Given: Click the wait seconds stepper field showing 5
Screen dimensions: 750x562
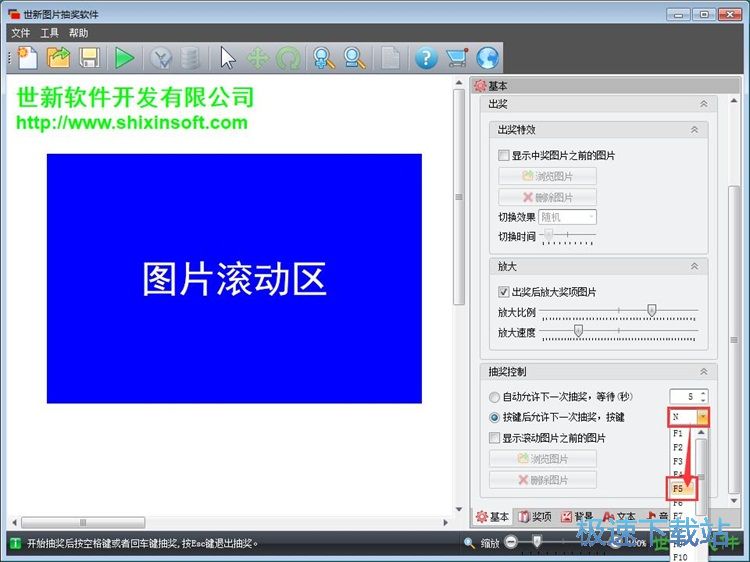Looking at the screenshot, I should coord(688,397).
